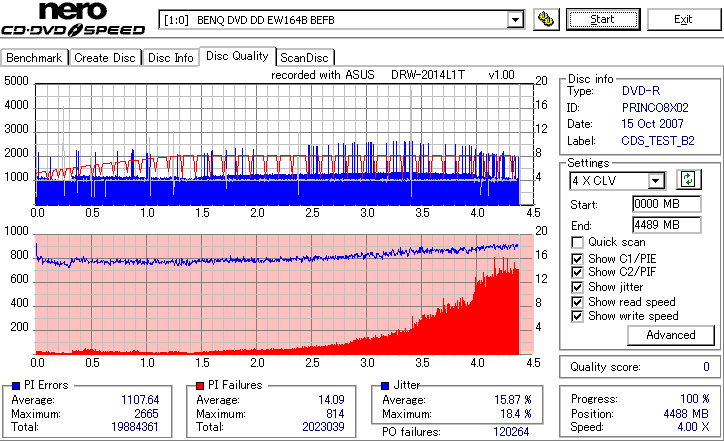This screenshot has height=441, width=724.
Task: Click the green refresh speed icon
Action: pos(688,179)
